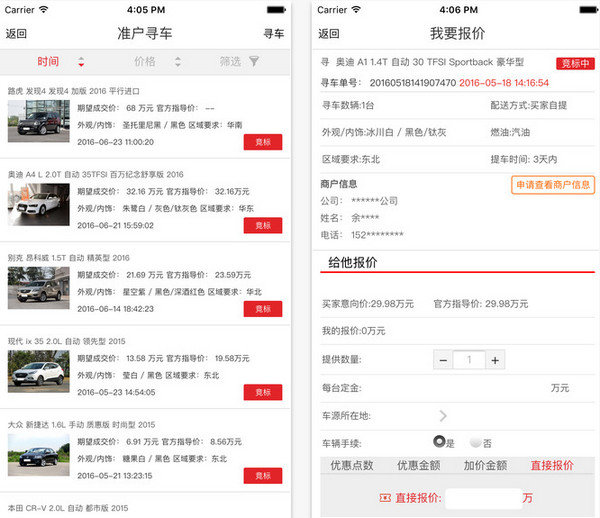The width and height of the screenshot is (600, 518).
Task: Click the Wi-Fi icon in right status bar
Action: point(356,10)
